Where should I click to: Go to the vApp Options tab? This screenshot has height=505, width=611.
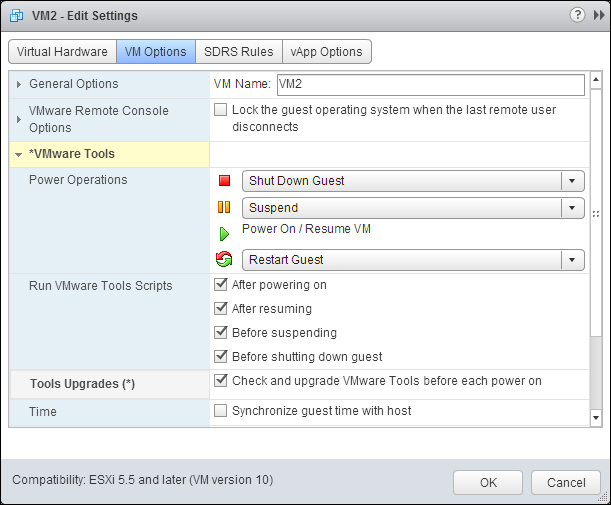pyautogui.click(x=327, y=51)
